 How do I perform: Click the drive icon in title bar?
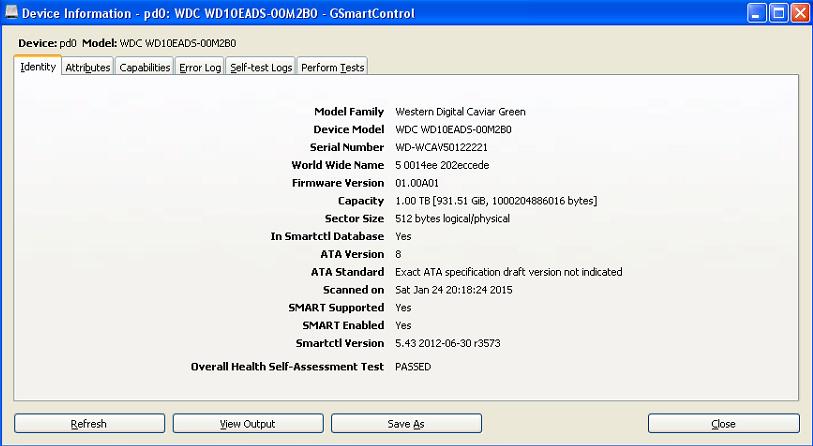pos(10,12)
